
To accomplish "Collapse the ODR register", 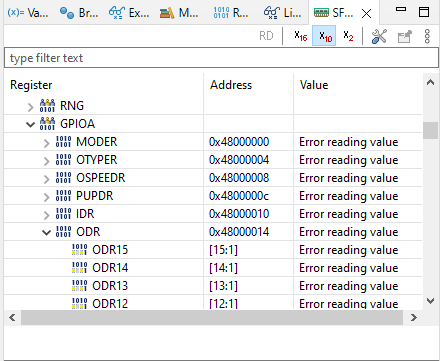I will coord(46,232).
